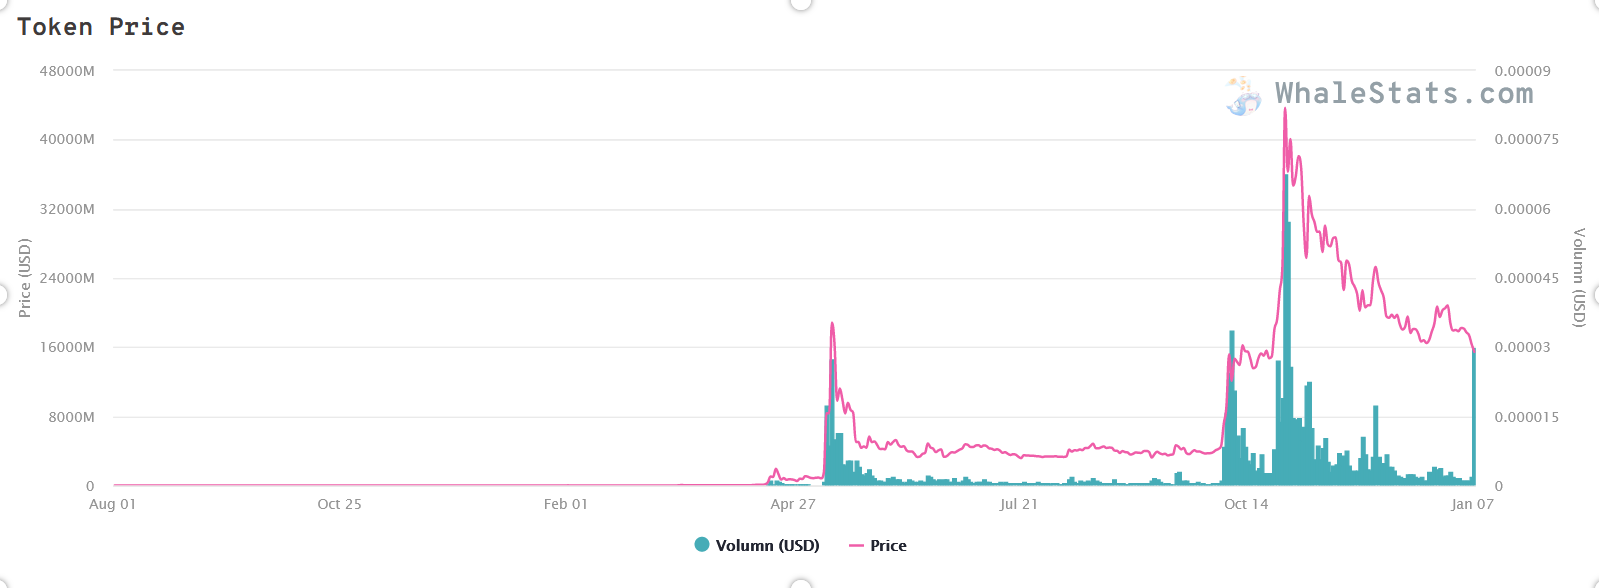Click the left-edge resize handle circle
1599x588 pixels.
[x=3, y=295]
